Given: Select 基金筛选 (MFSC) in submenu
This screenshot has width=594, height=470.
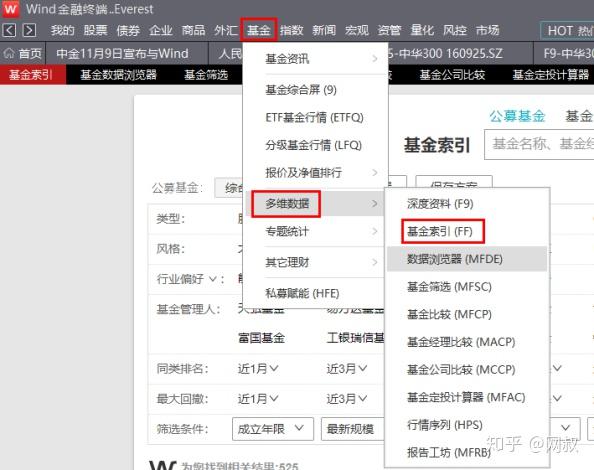Looking at the screenshot, I should tap(467, 287).
